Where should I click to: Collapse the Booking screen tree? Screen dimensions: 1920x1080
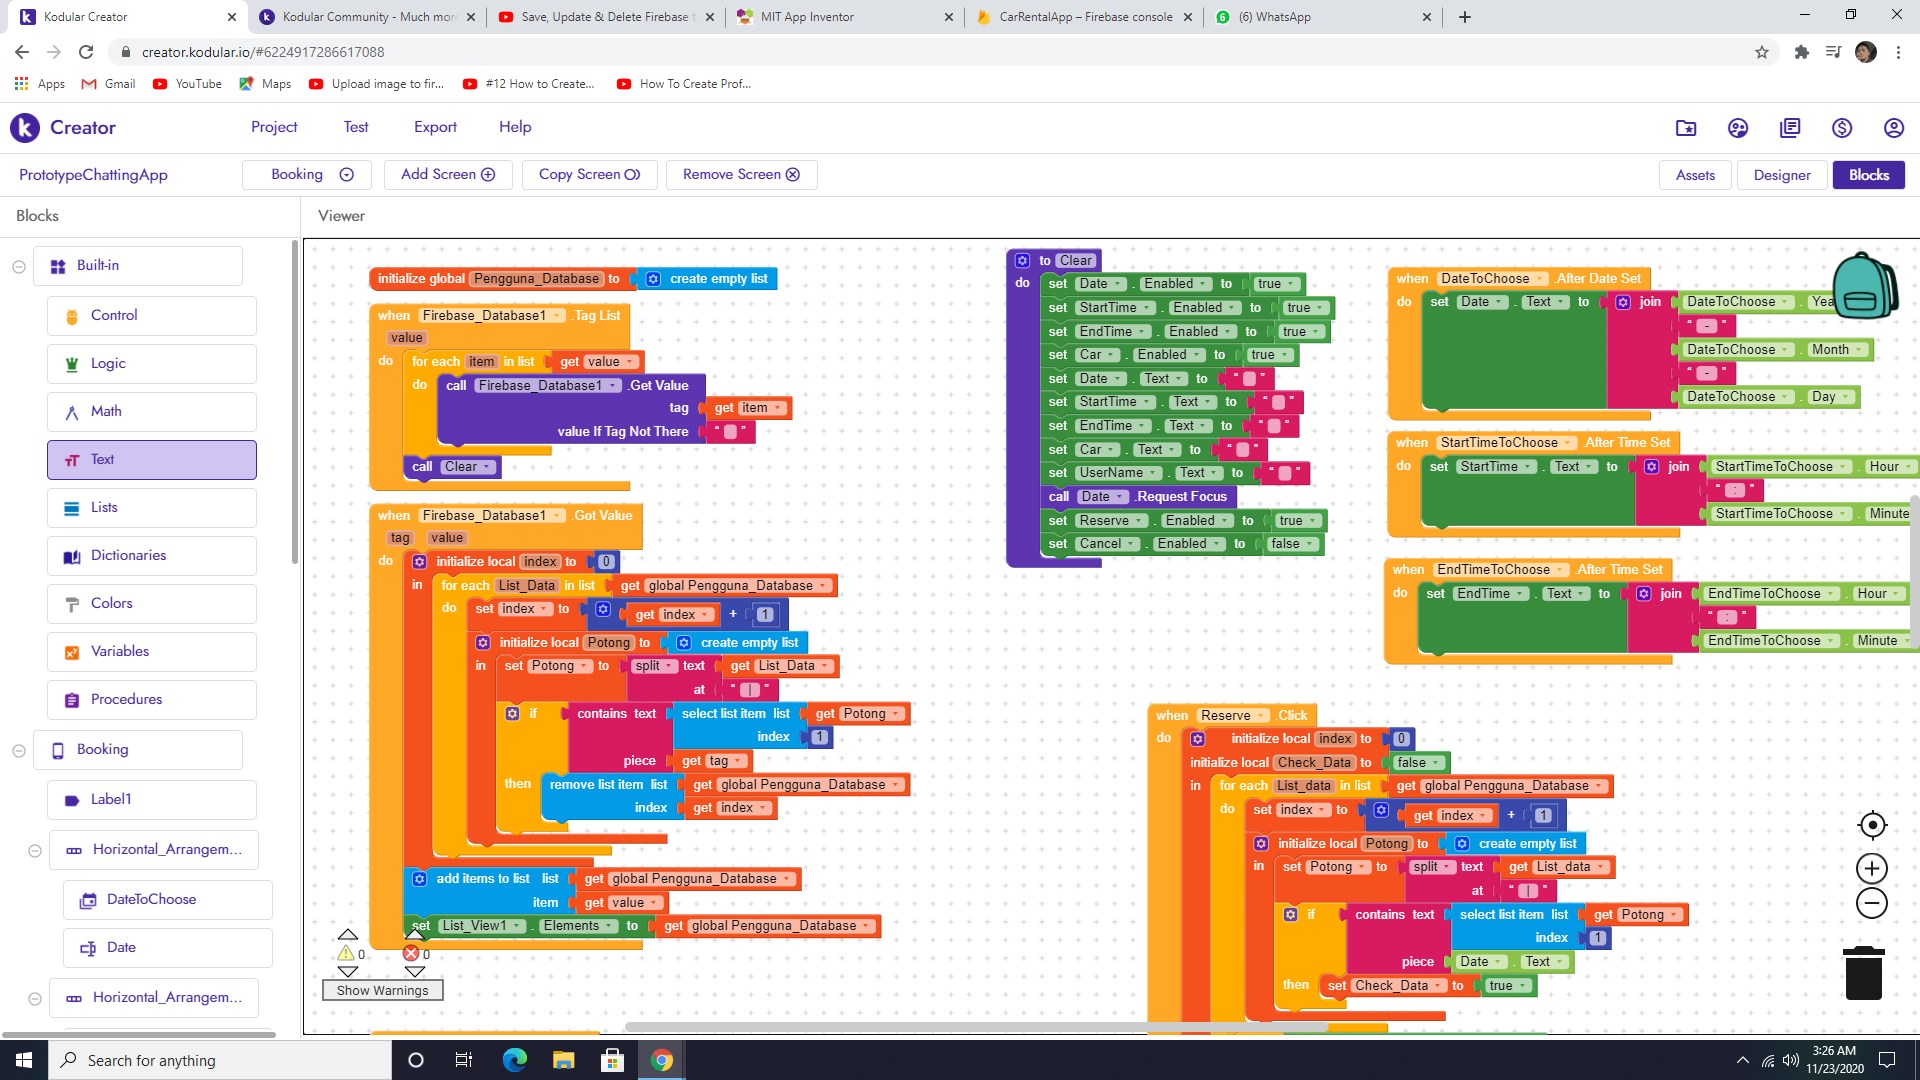(x=19, y=751)
